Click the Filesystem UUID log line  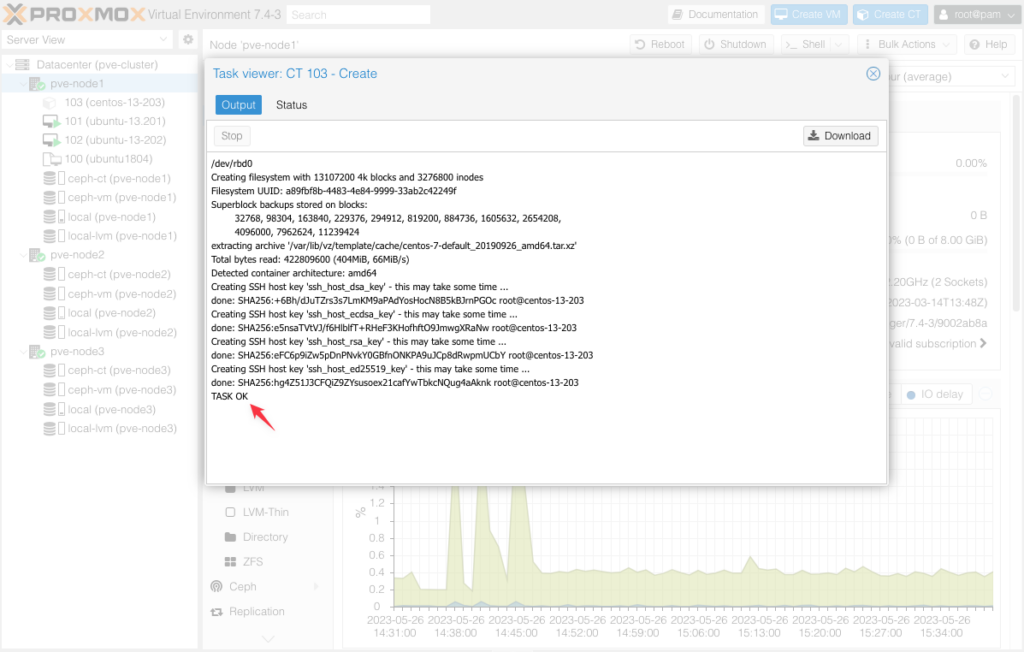(334, 191)
